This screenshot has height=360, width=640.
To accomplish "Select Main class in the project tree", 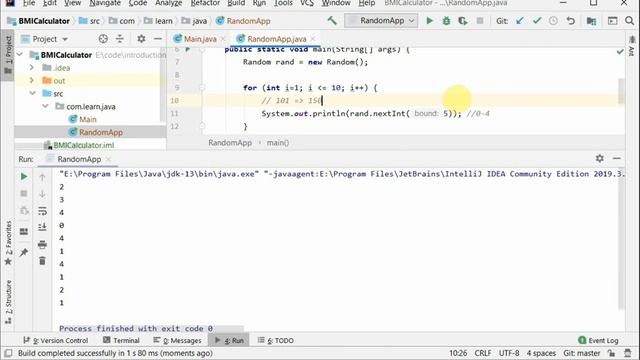I will (88, 119).
